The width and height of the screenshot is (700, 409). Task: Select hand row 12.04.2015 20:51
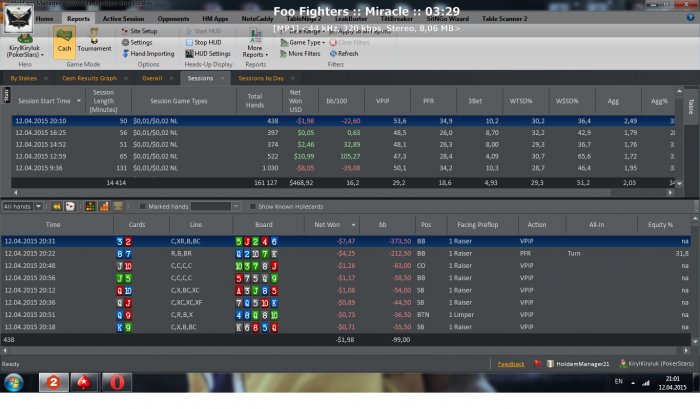(346, 314)
